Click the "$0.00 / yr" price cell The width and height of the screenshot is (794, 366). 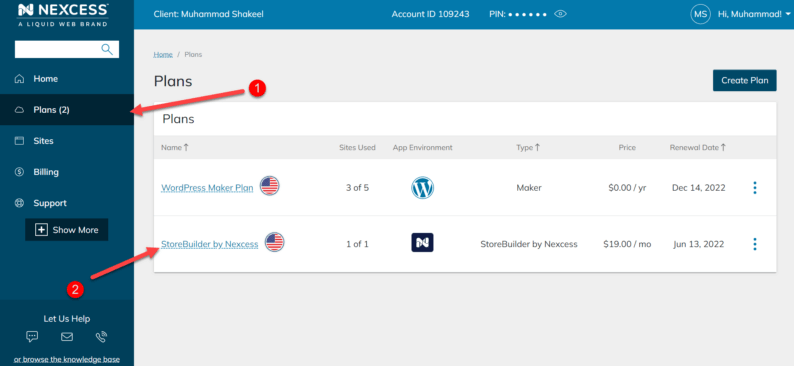[x=627, y=188]
